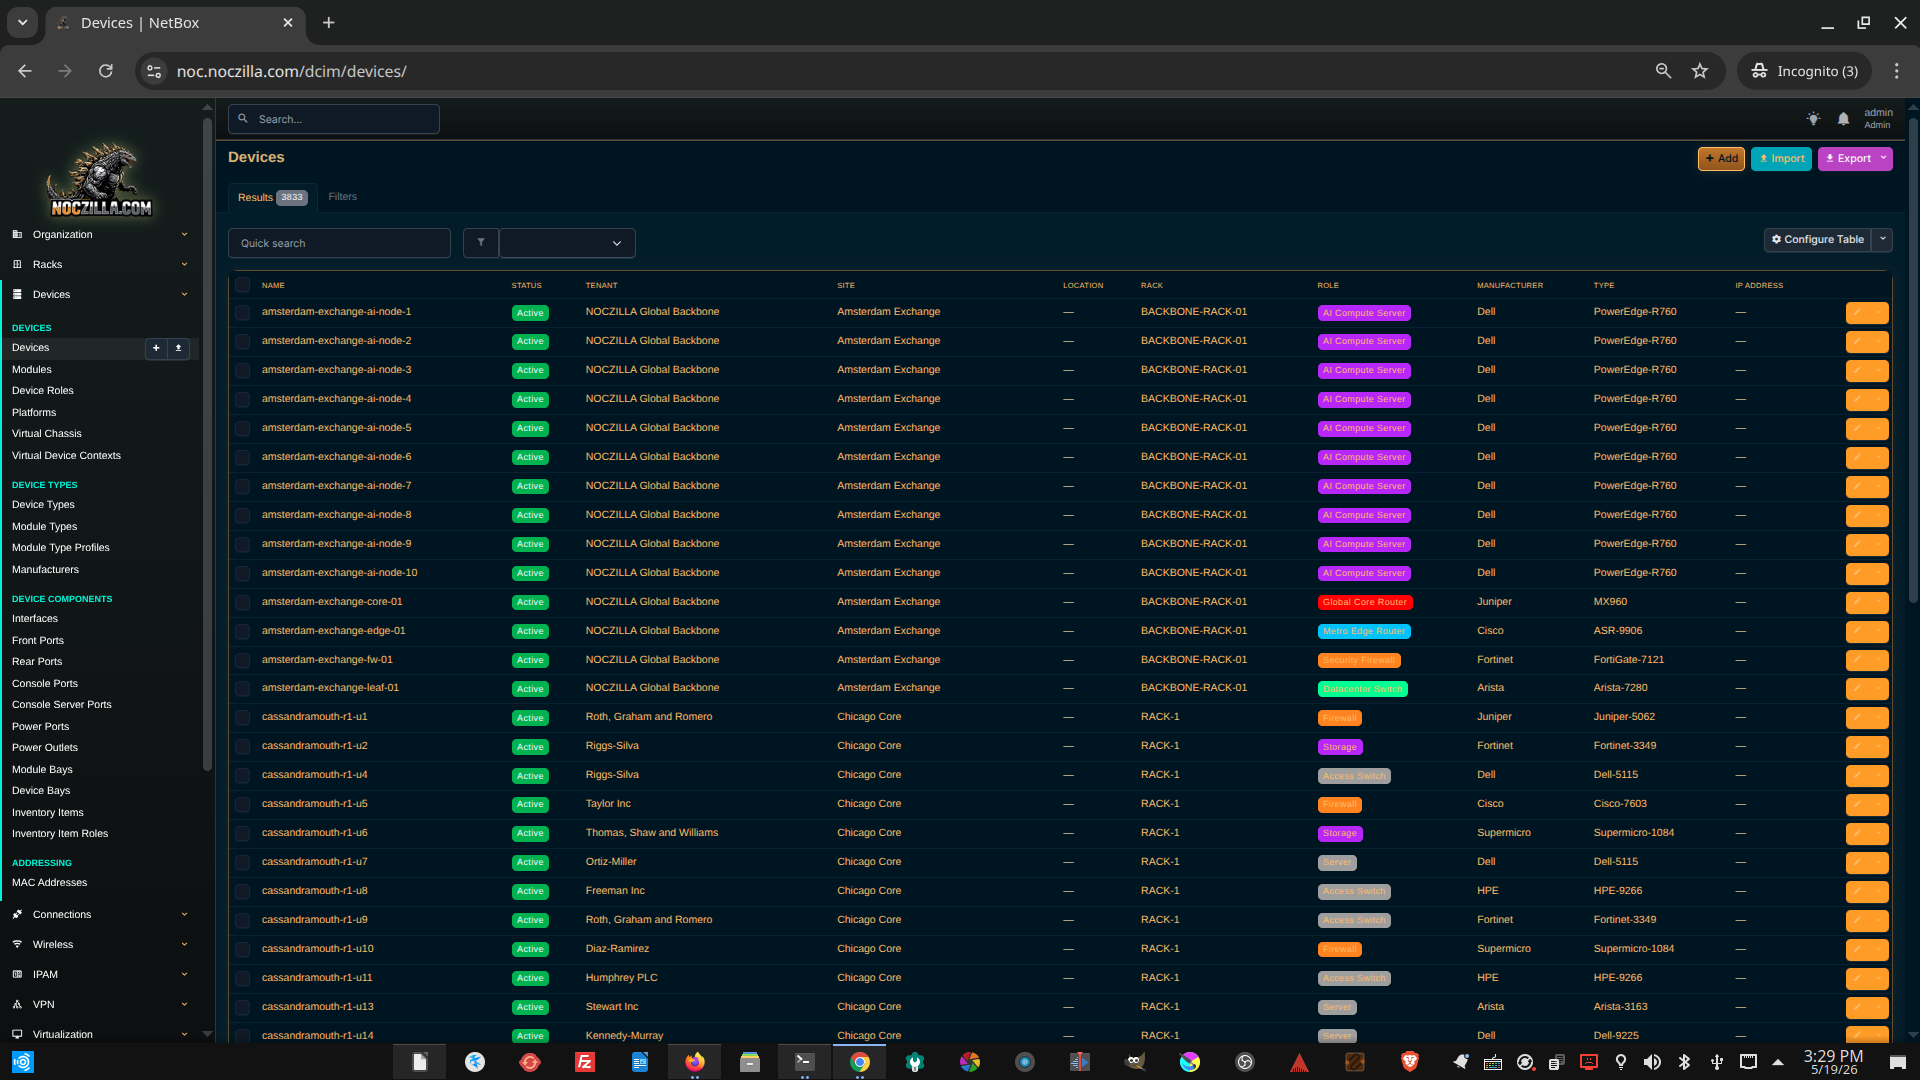Open the Bluetooth tray icon
The width and height of the screenshot is (1920, 1080).
tap(1684, 1062)
